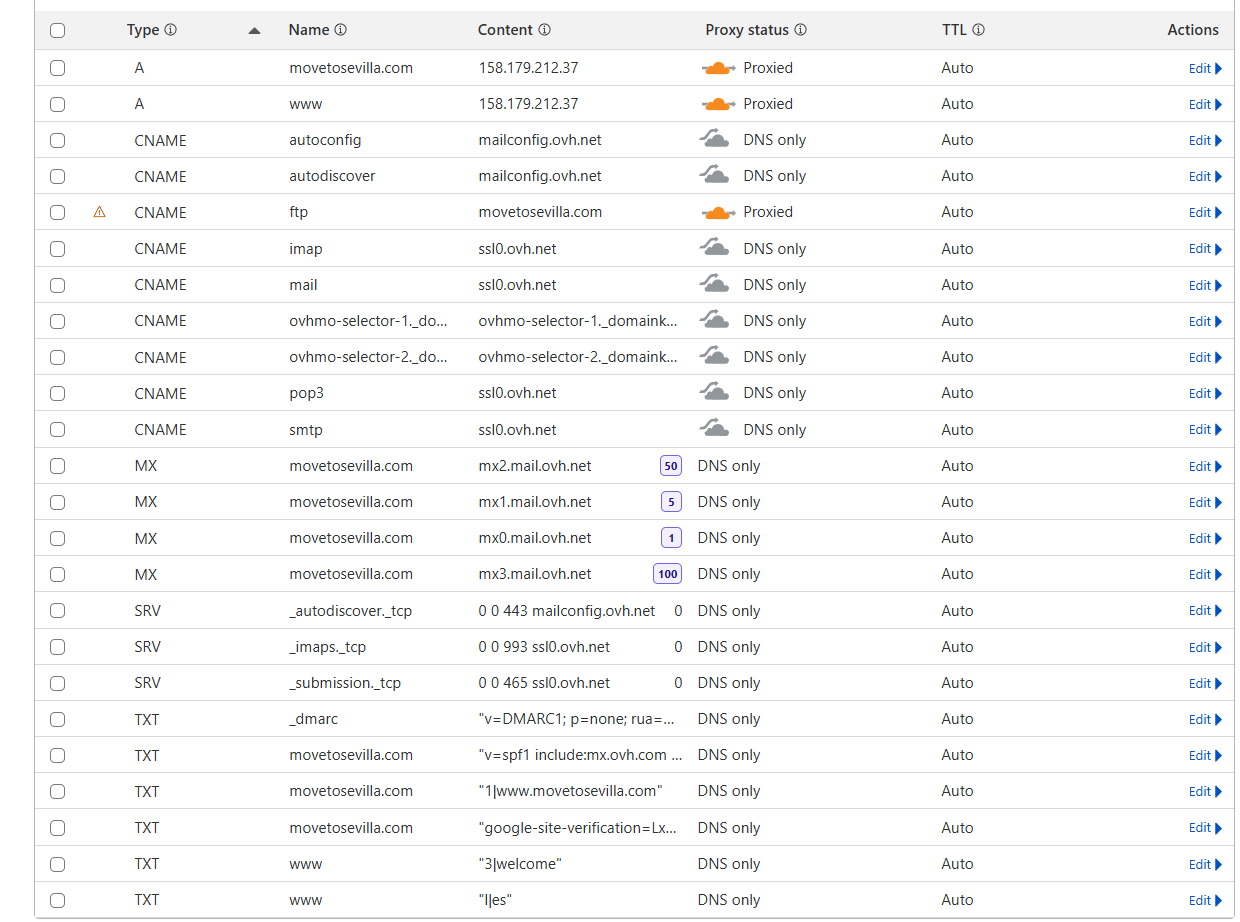1240x922 pixels.
Task: Open Edit for the spf1 TXT record
Action: pos(1205,756)
